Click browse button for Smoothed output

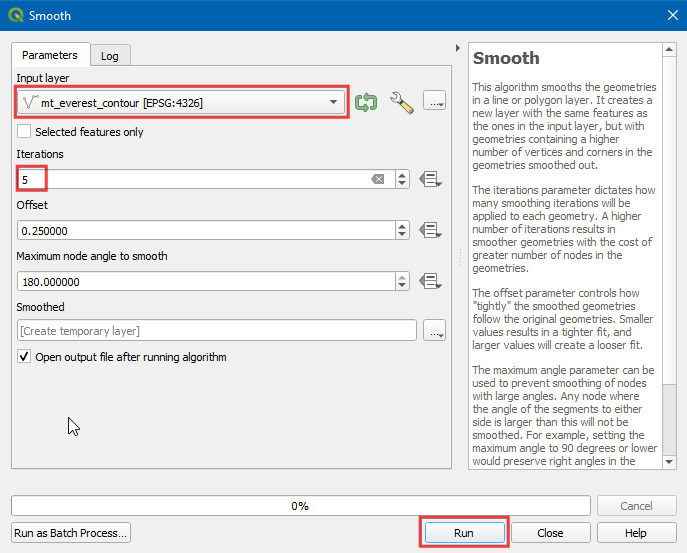click(x=434, y=331)
